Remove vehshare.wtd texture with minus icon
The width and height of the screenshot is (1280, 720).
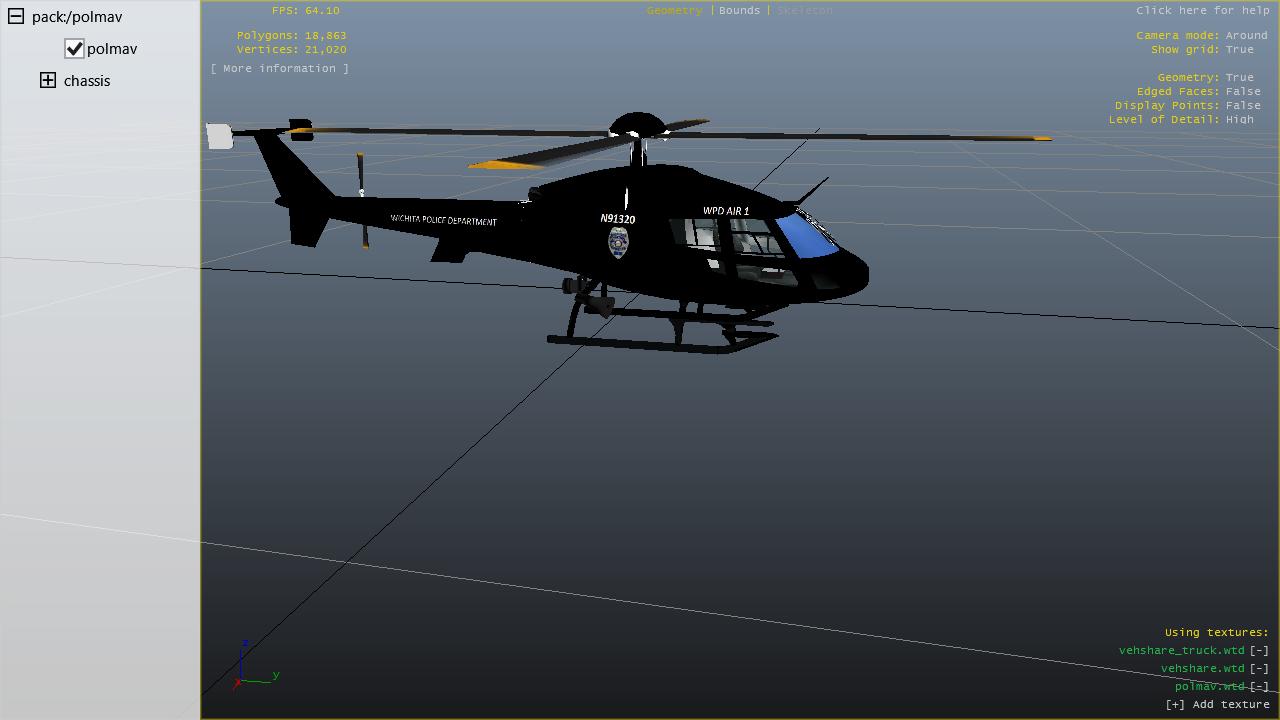pos(1259,668)
